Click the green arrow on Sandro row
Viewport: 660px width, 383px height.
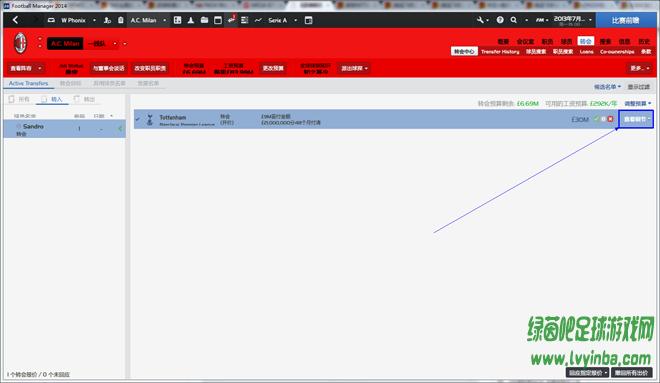pos(120,129)
